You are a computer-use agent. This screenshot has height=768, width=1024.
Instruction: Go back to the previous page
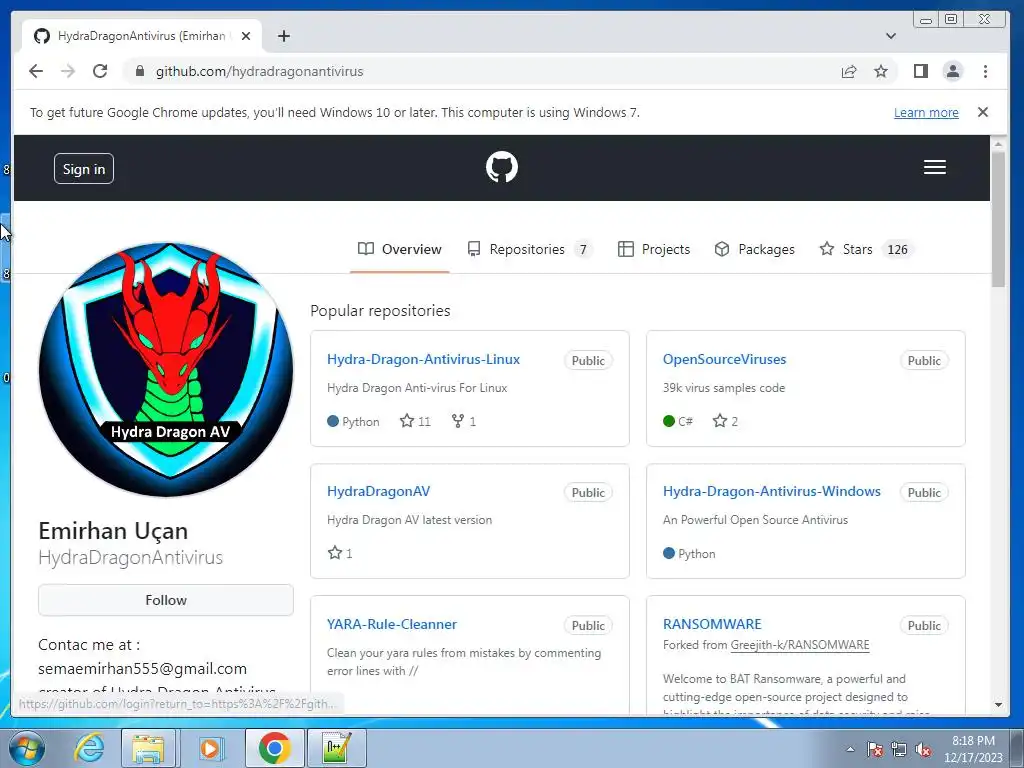tap(36, 71)
